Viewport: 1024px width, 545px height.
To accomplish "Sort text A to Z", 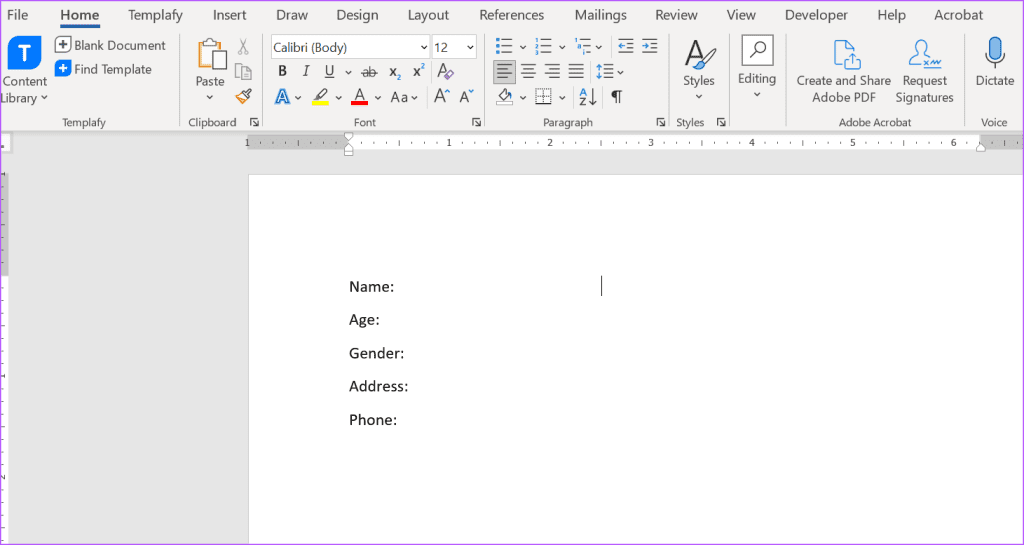I will (588, 97).
